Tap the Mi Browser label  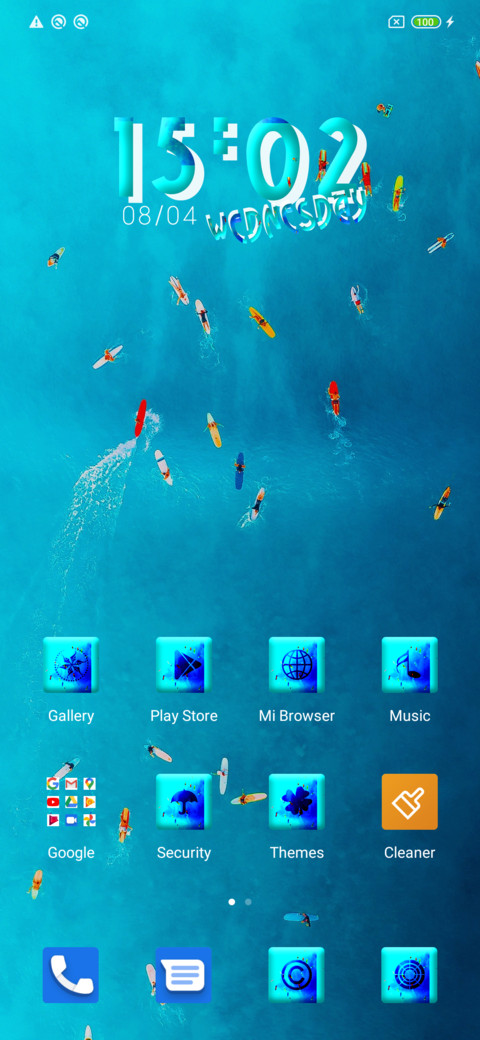(296, 716)
